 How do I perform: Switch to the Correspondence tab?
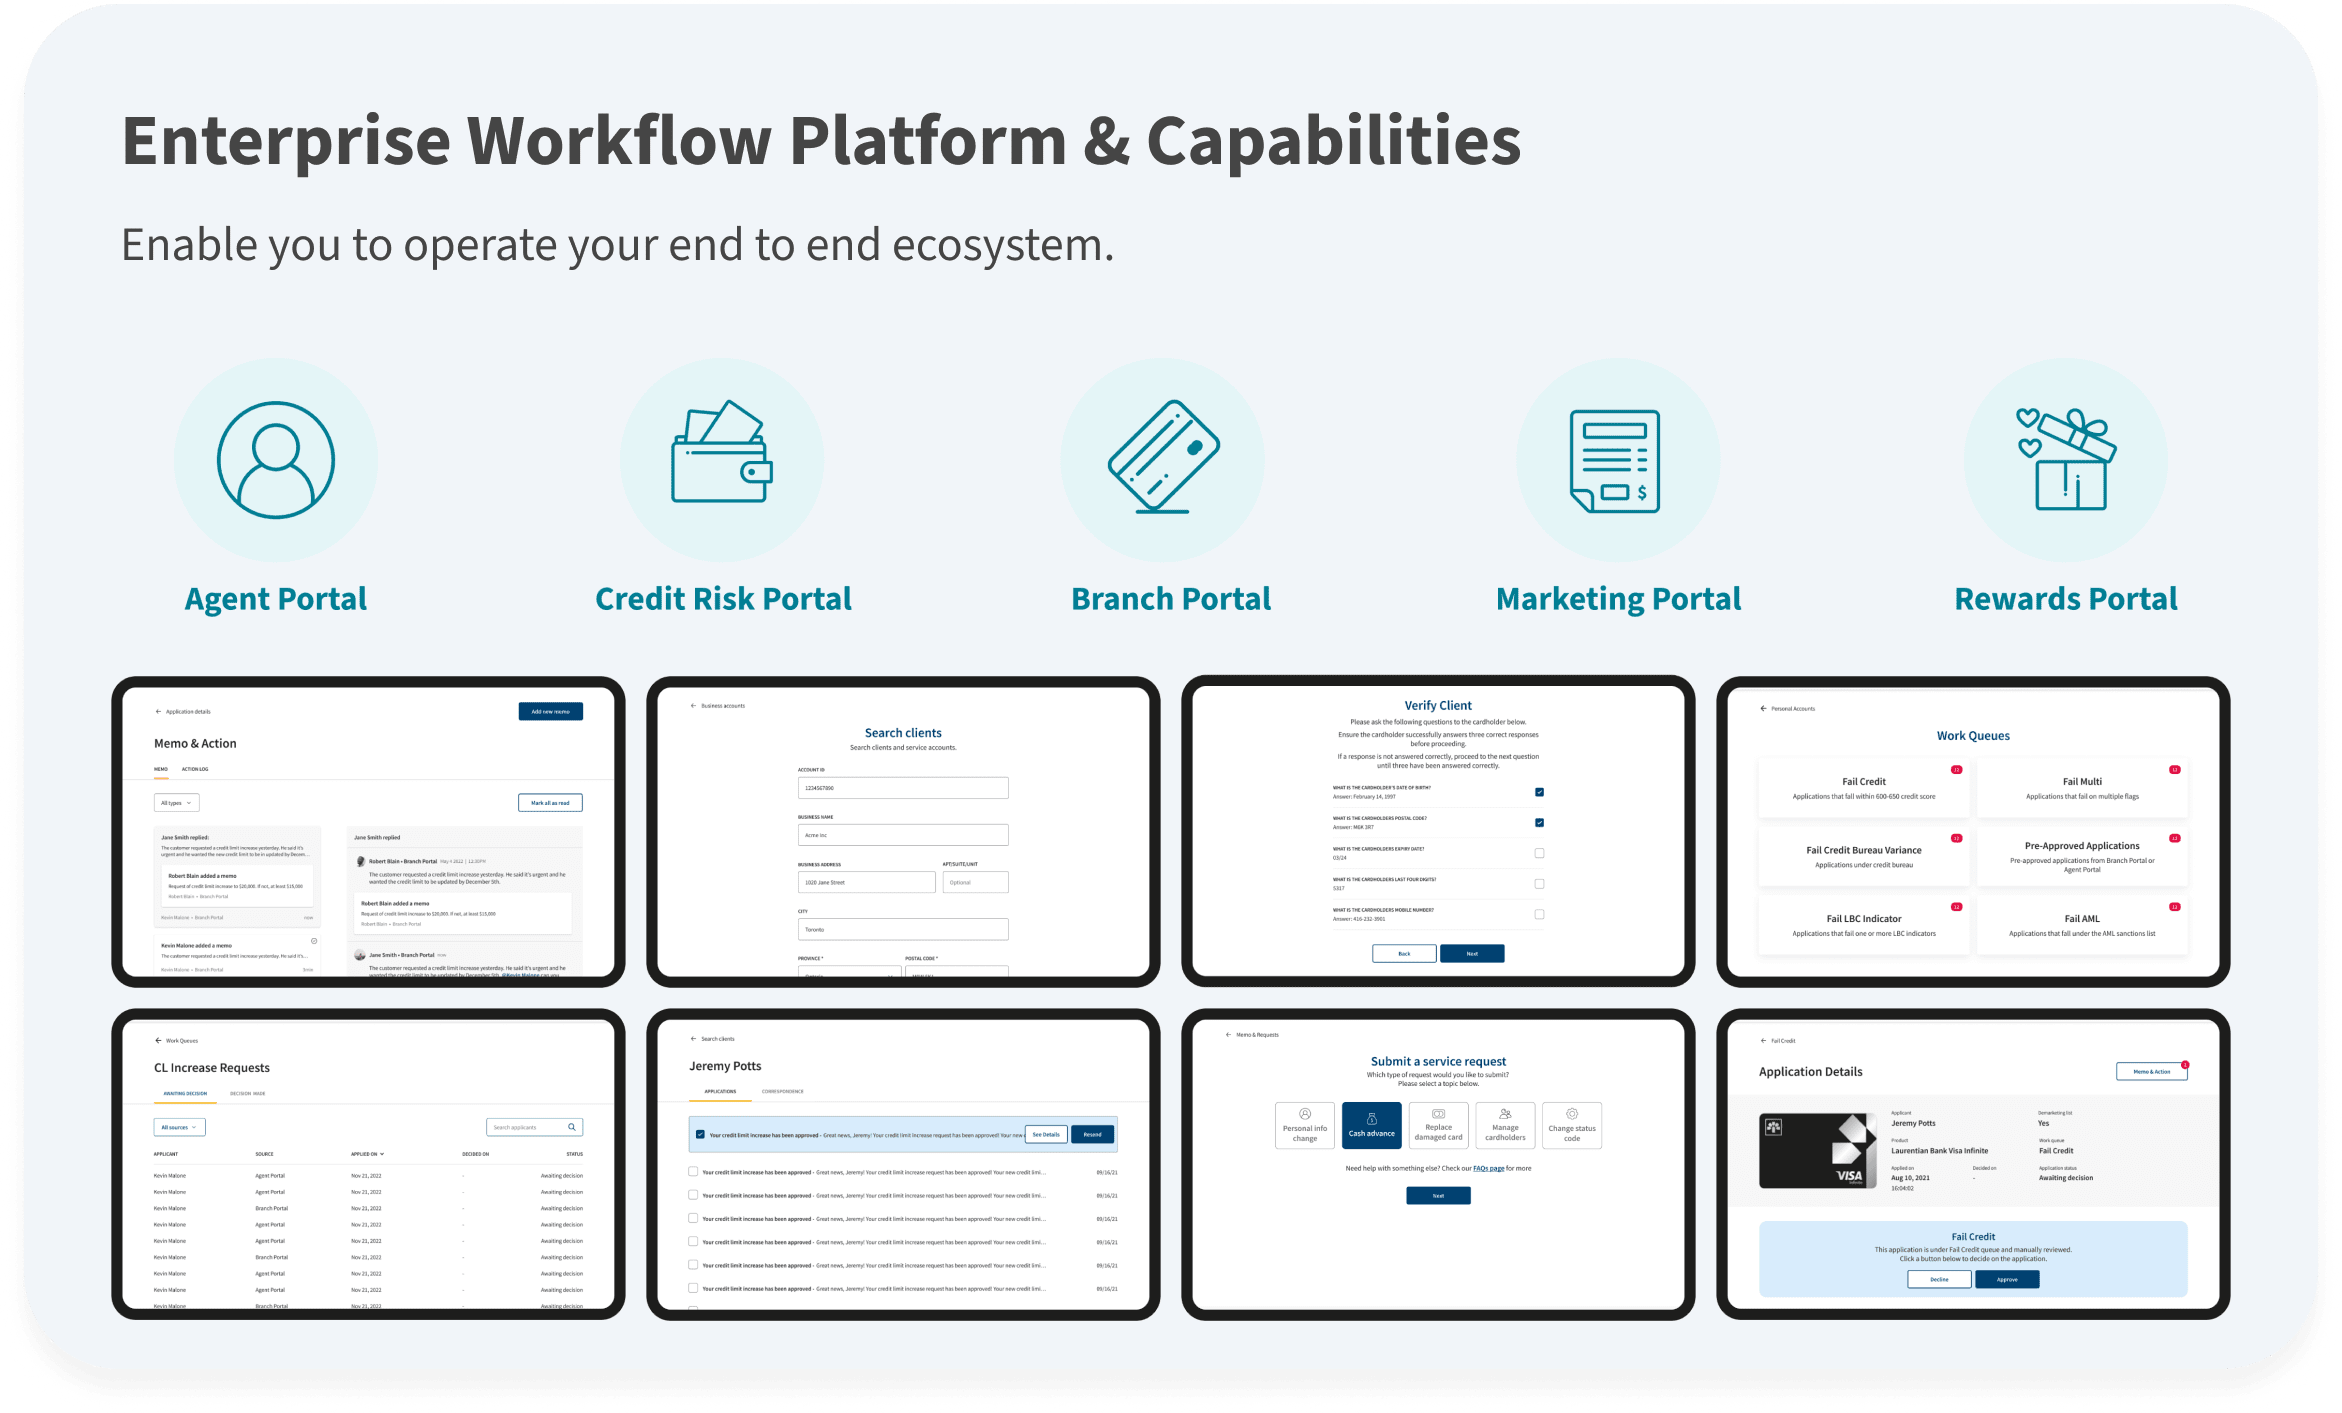[x=782, y=1091]
